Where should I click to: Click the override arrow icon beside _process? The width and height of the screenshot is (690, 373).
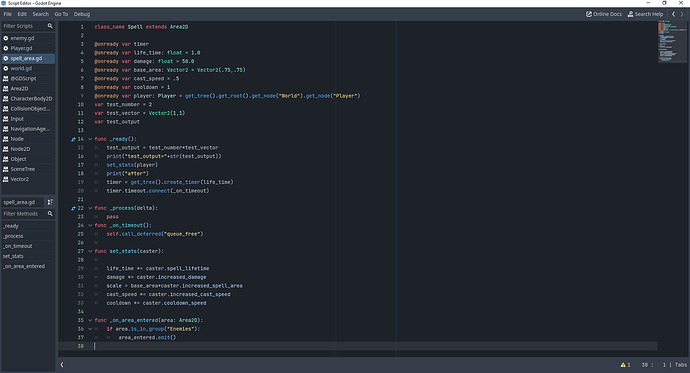[73, 208]
